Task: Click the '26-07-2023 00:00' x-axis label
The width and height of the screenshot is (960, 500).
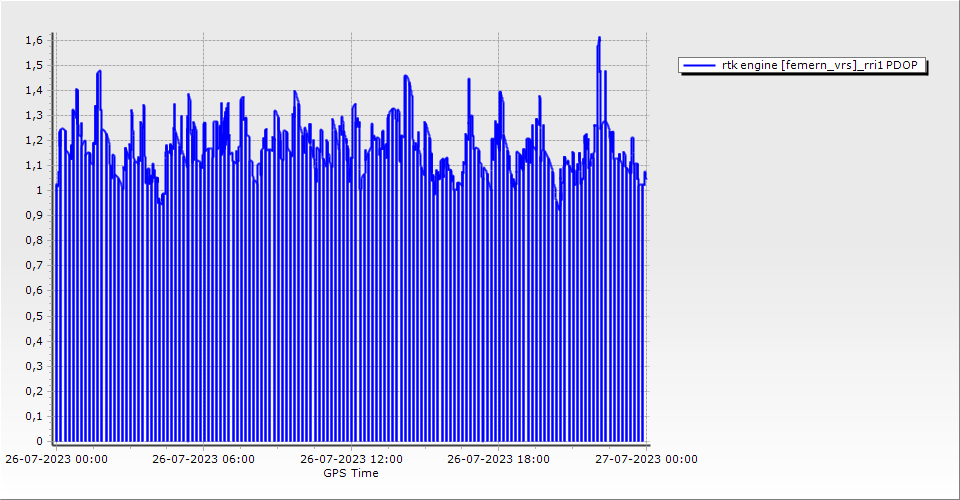Action: coord(56,460)
